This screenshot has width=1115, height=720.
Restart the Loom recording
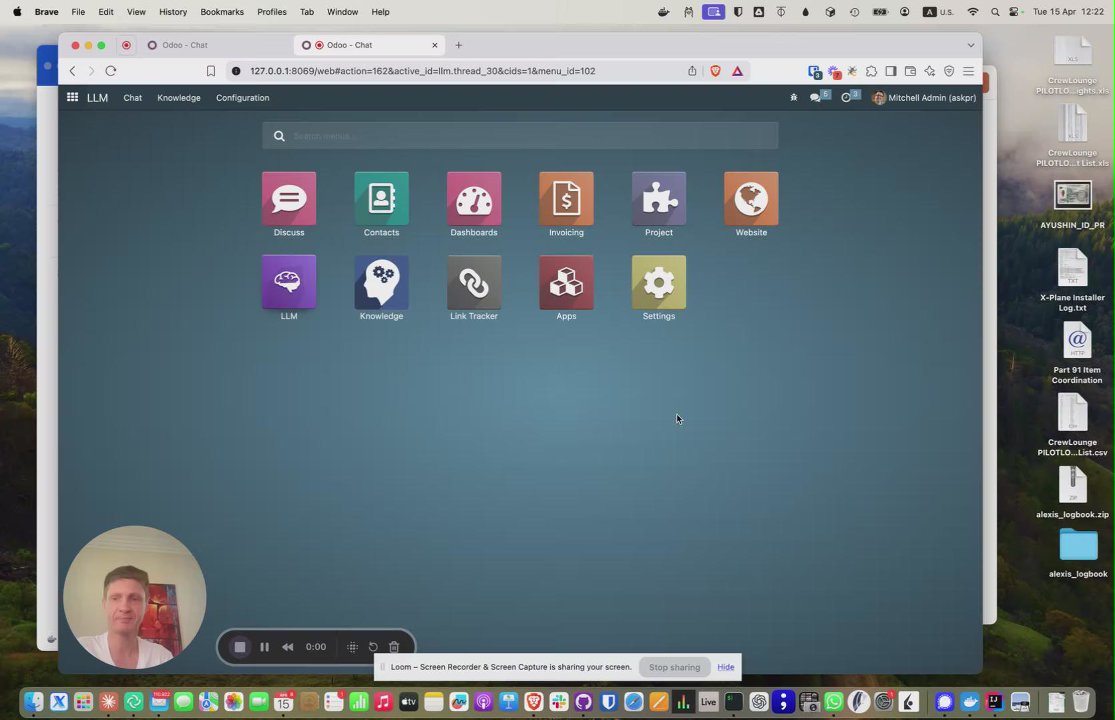tap(373, 647)
